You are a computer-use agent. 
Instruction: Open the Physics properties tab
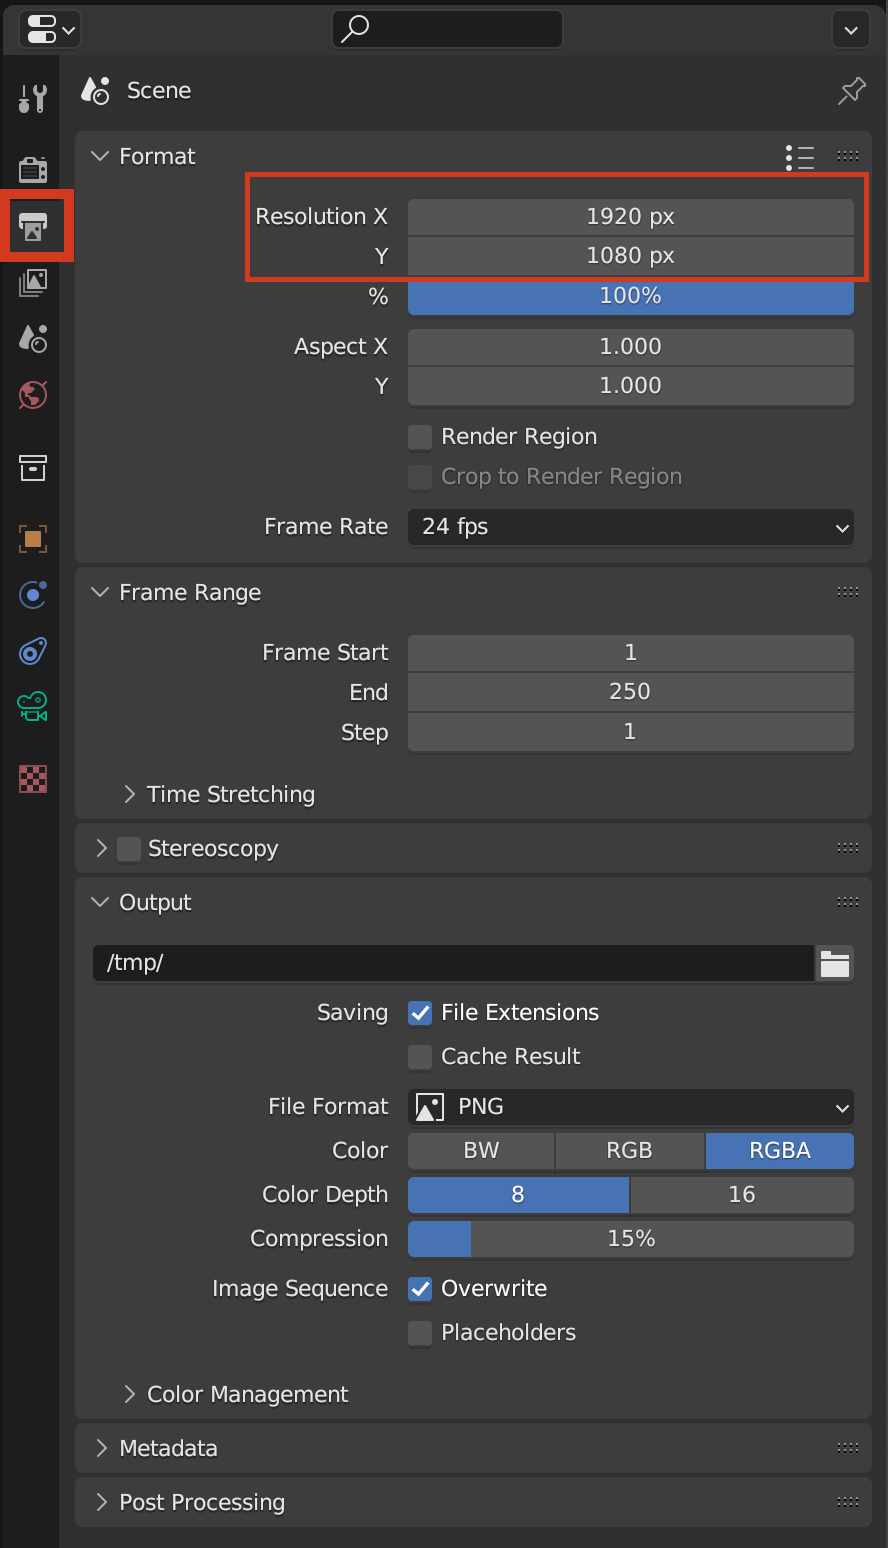[33, 651]
